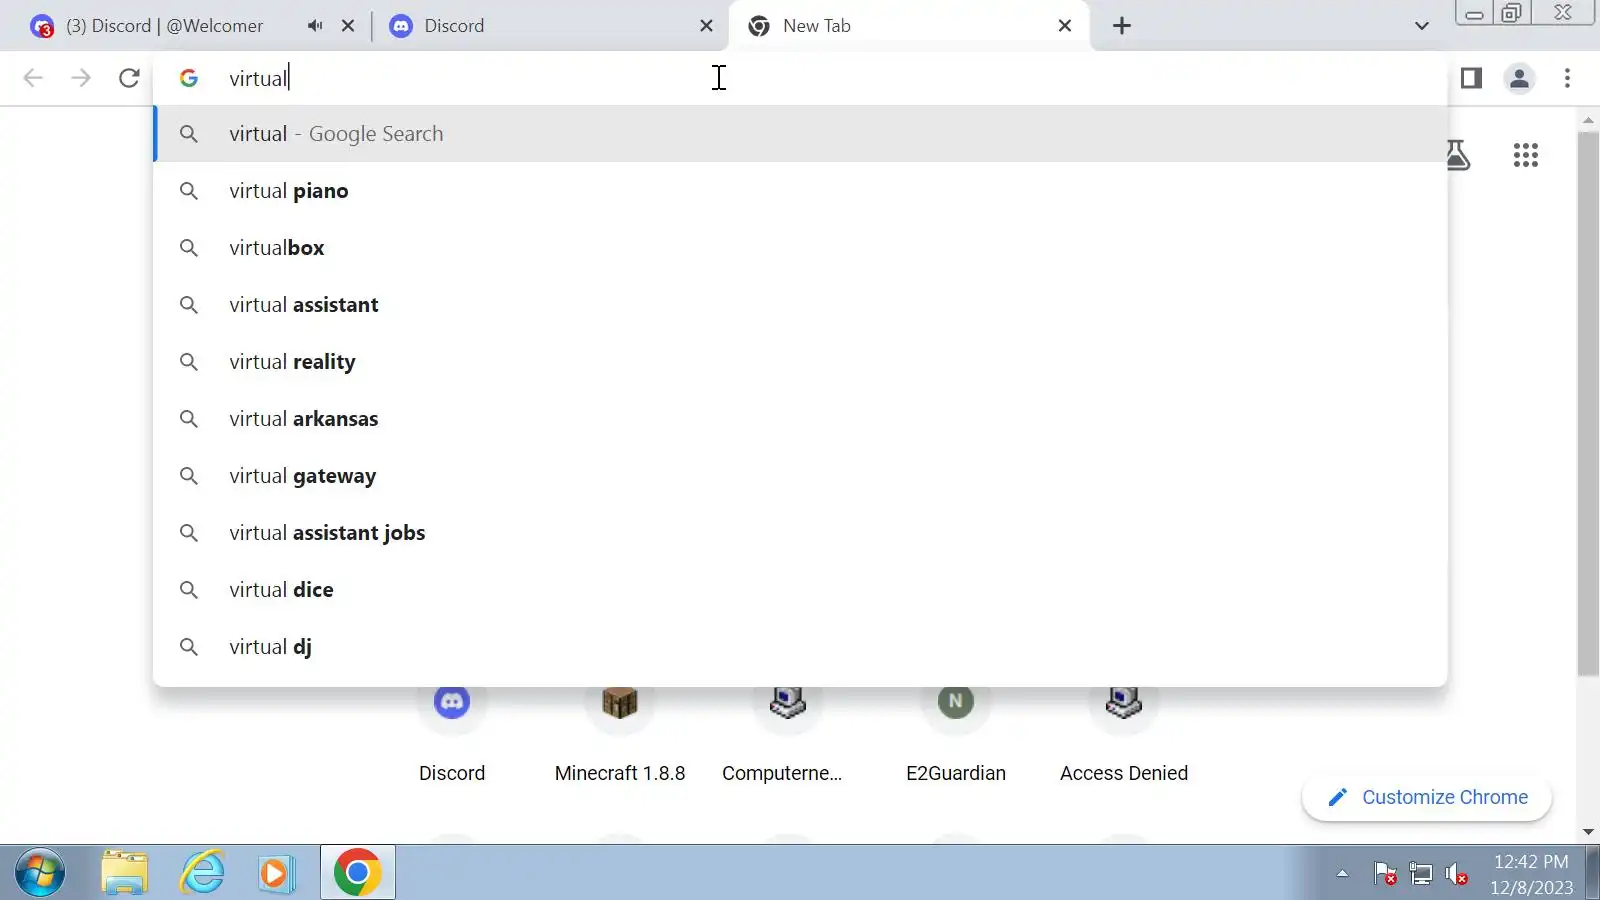Open the Windows Start menu

40,873
